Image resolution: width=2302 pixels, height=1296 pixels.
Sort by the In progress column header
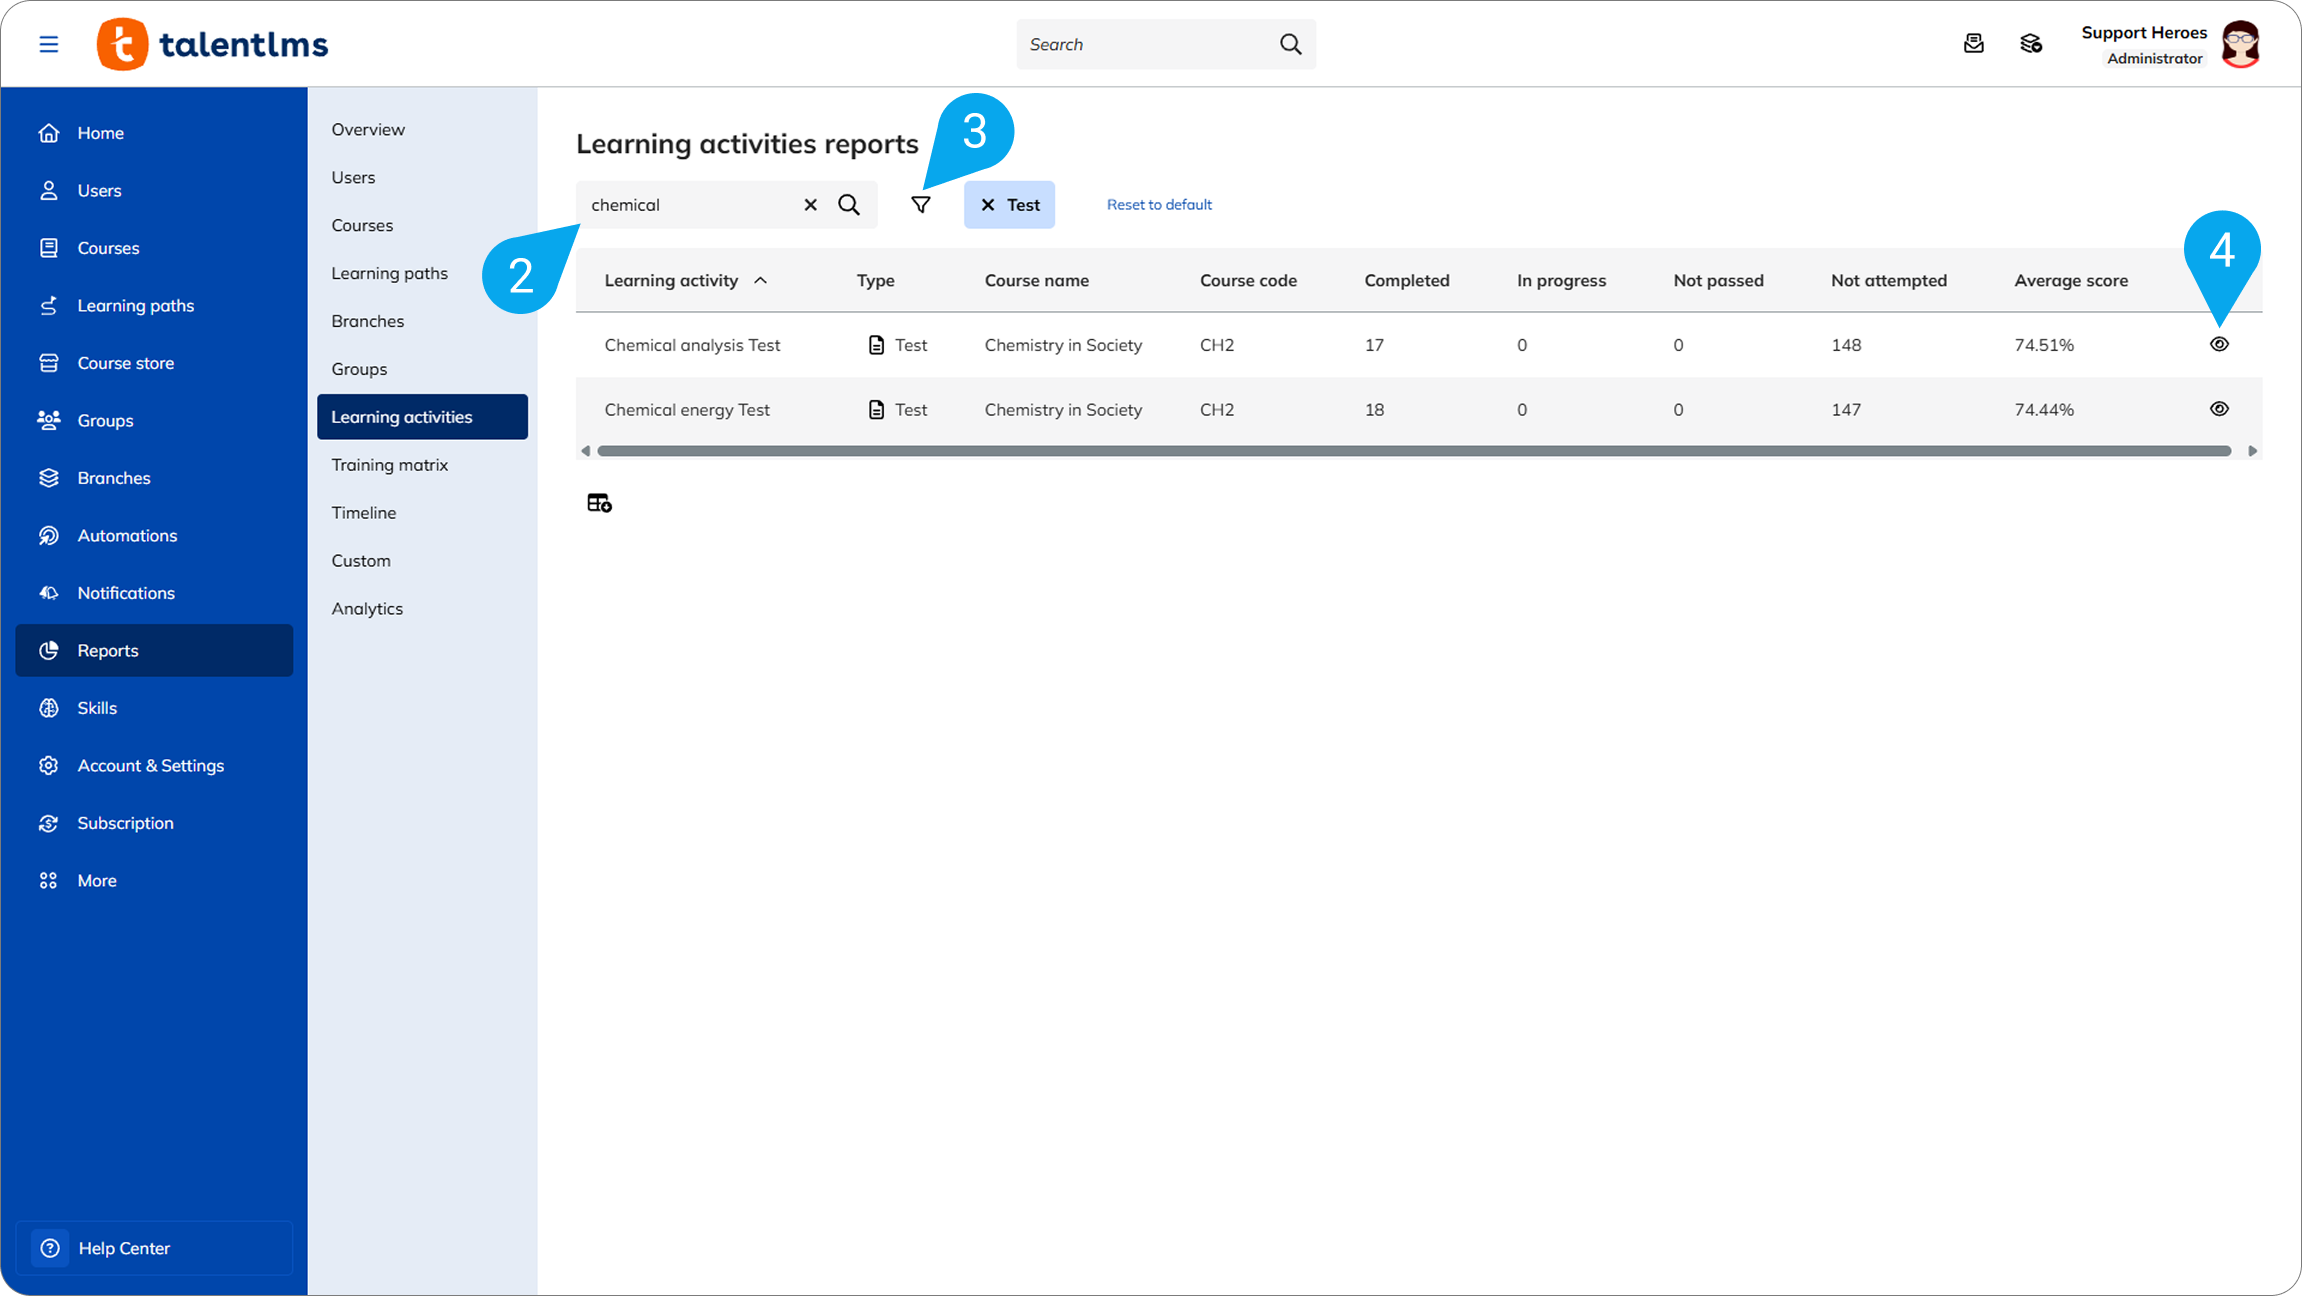click(1561, 281)
